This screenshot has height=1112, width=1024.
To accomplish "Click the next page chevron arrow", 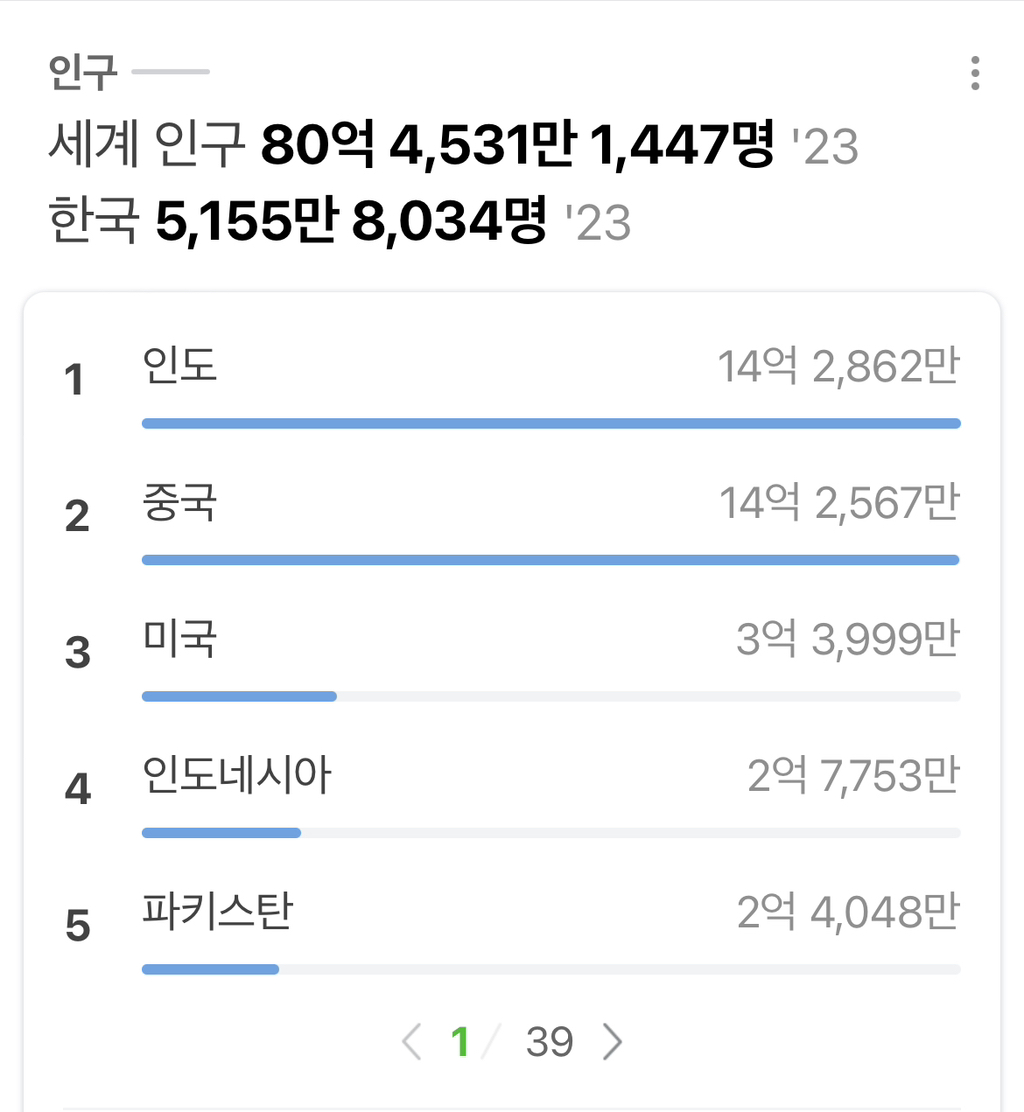I will 613,1043.
